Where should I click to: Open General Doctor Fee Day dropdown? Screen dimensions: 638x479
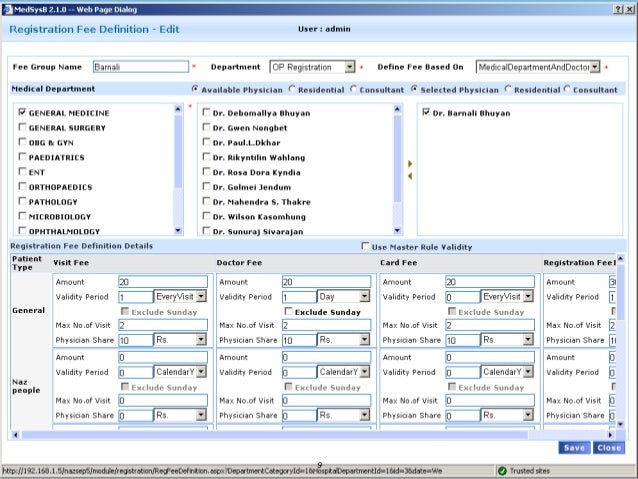pyautogui.click(x=365, y=297)
